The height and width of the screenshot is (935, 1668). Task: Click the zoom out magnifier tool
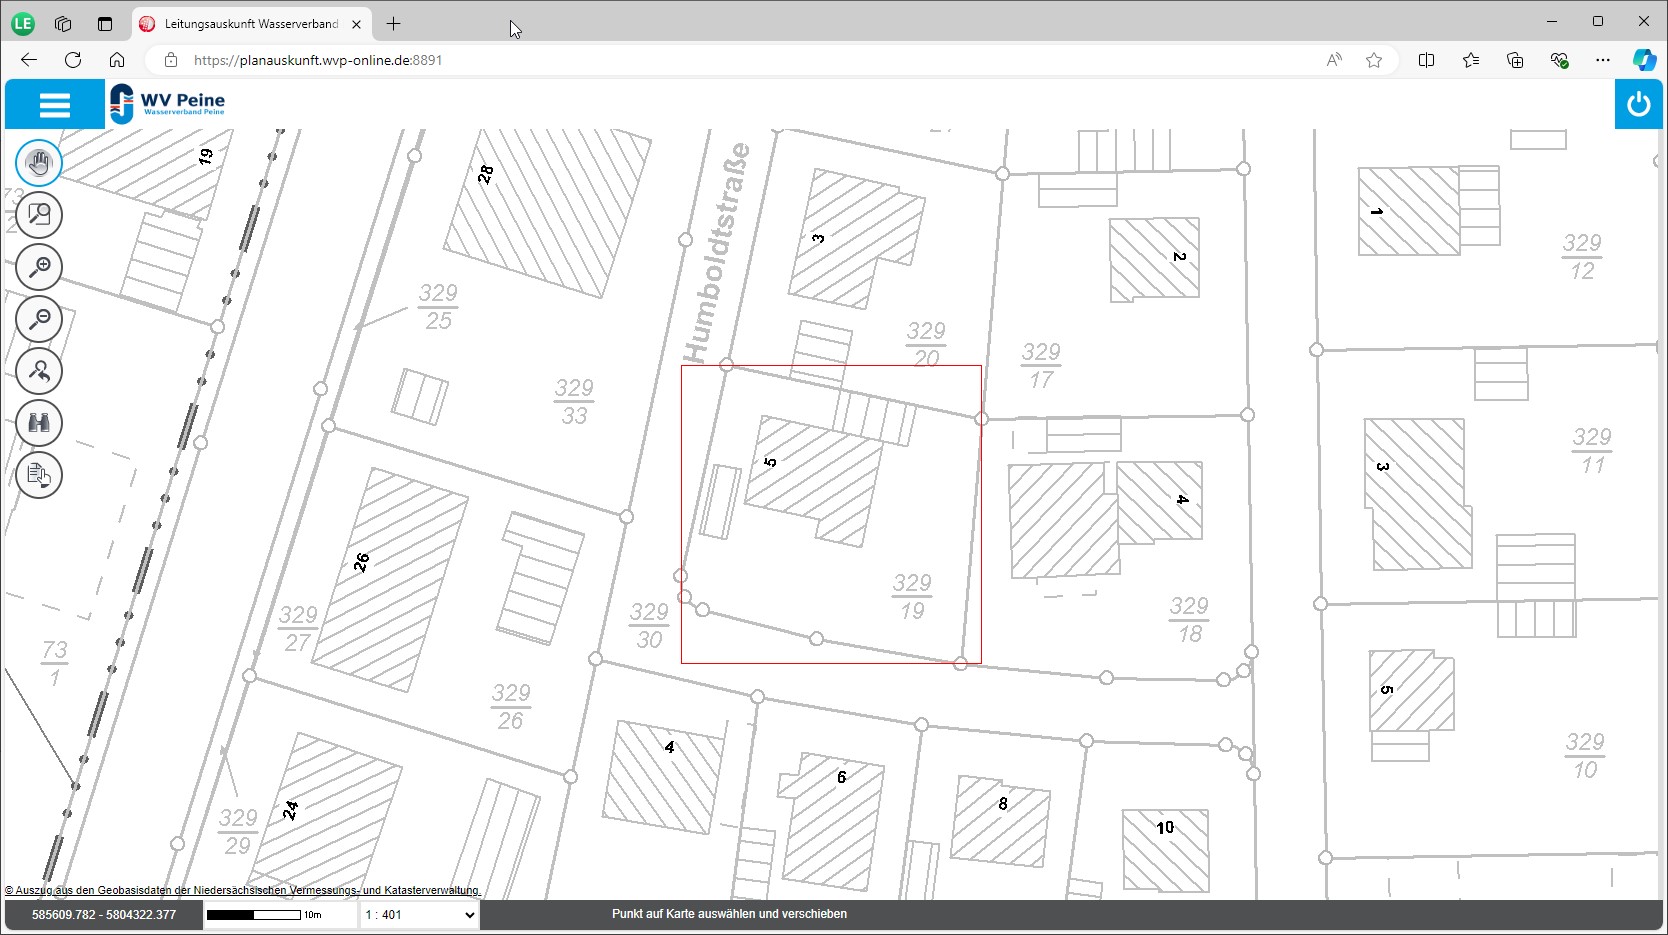click(x=39, y=319)
